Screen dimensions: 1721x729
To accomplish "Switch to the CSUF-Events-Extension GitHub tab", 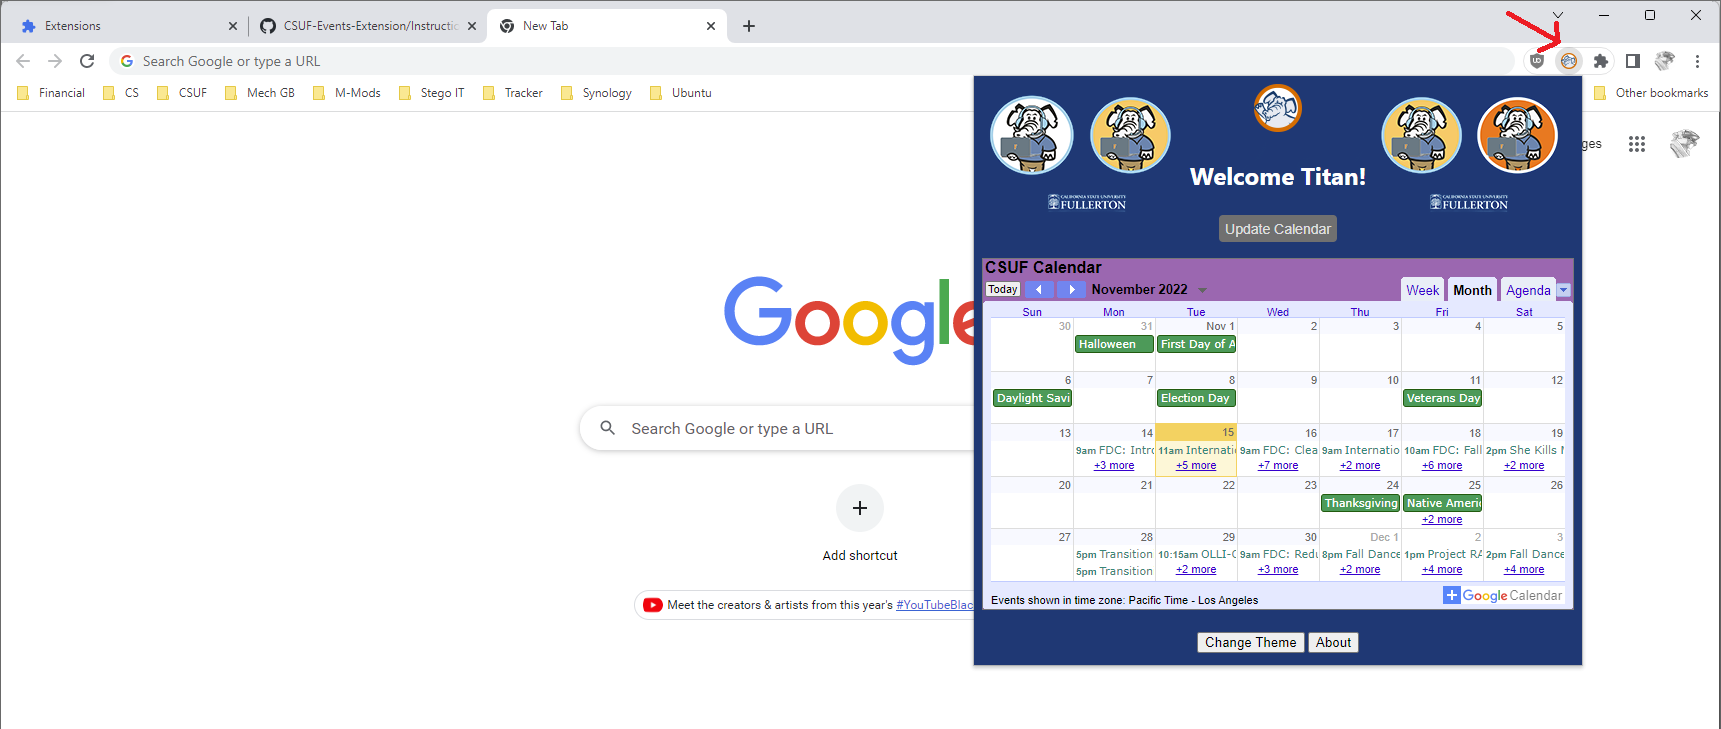I will [368, 26].
